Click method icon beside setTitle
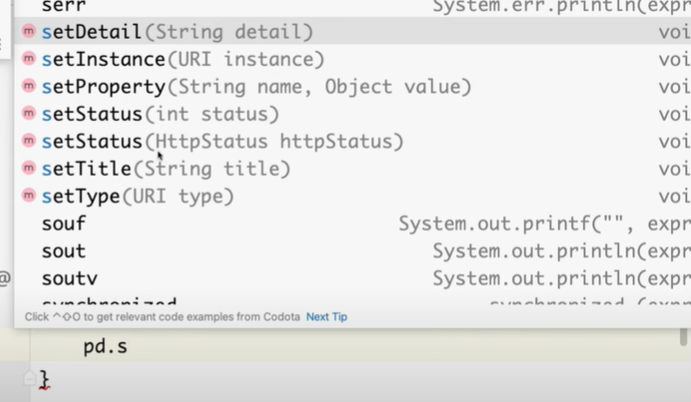Screen dimensions: 691x402 point(29,168)
